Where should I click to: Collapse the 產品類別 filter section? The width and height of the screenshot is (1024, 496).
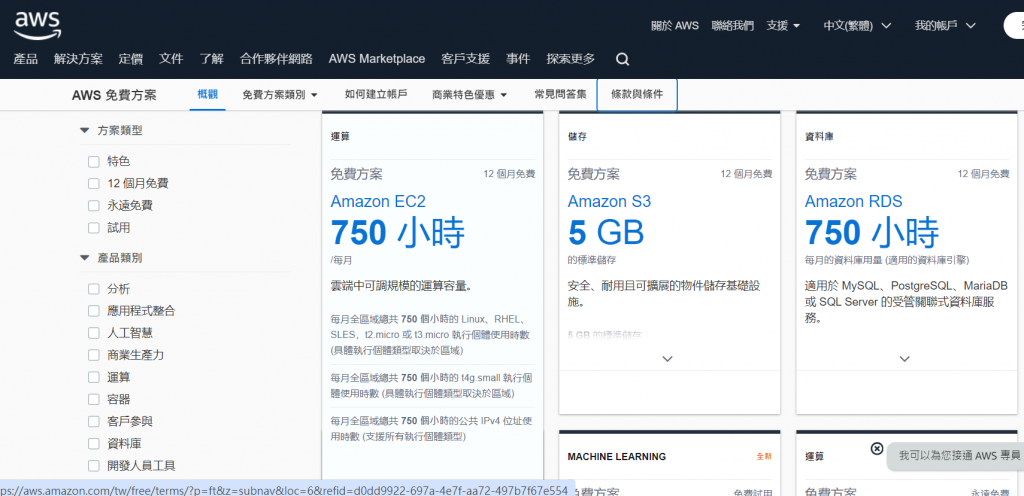84,258
